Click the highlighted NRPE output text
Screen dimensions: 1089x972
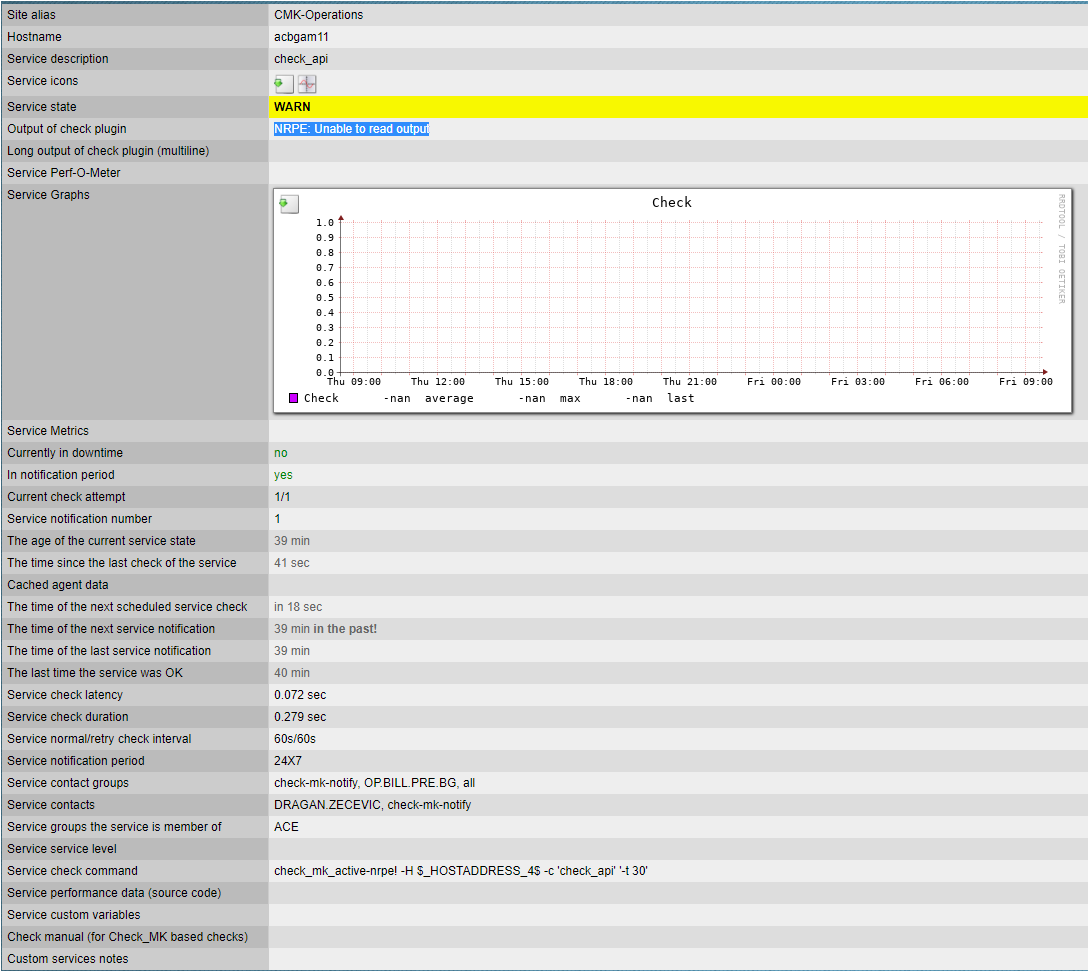[x=351, y=129]
